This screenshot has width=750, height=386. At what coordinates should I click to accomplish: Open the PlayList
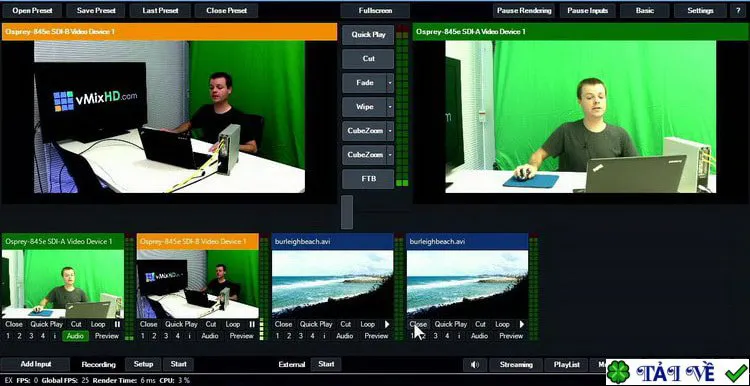click(566, 364)
